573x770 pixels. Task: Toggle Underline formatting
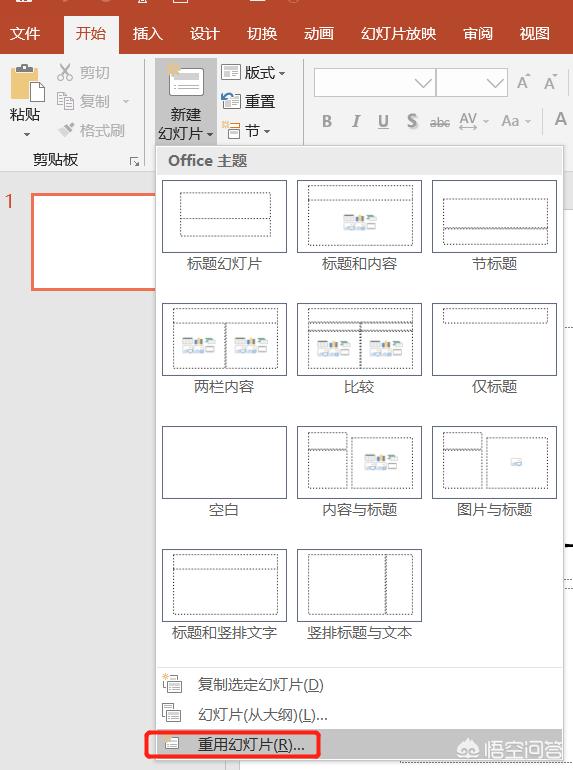383,121
